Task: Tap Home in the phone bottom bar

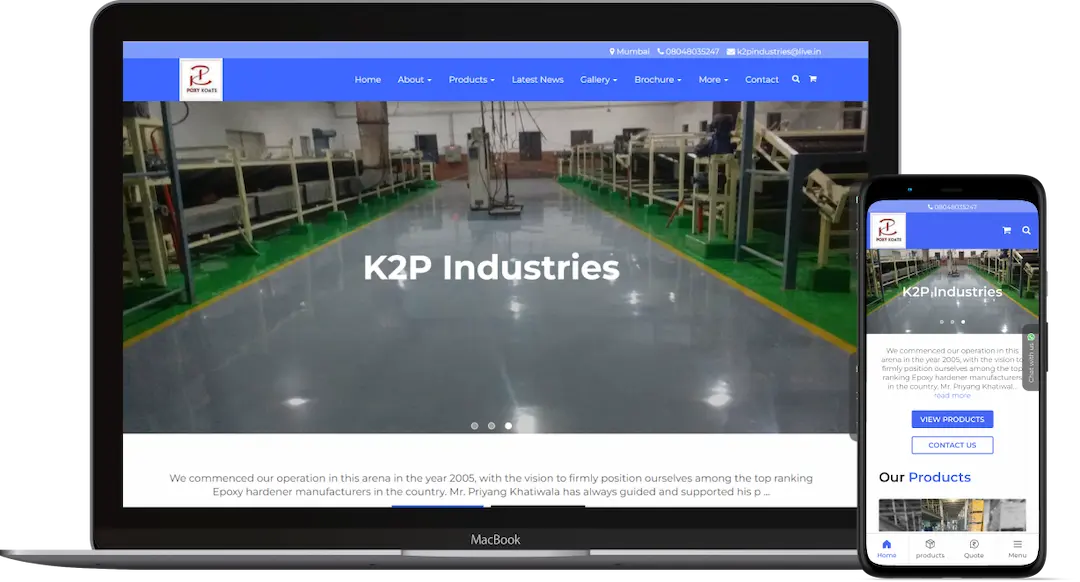Action: pyautogui.click(x=886, y=549)
